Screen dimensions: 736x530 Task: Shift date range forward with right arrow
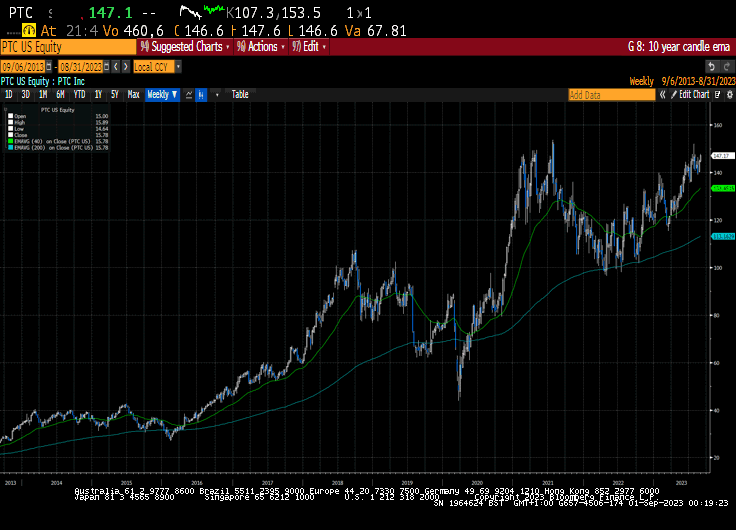click(x=126, y=67)
